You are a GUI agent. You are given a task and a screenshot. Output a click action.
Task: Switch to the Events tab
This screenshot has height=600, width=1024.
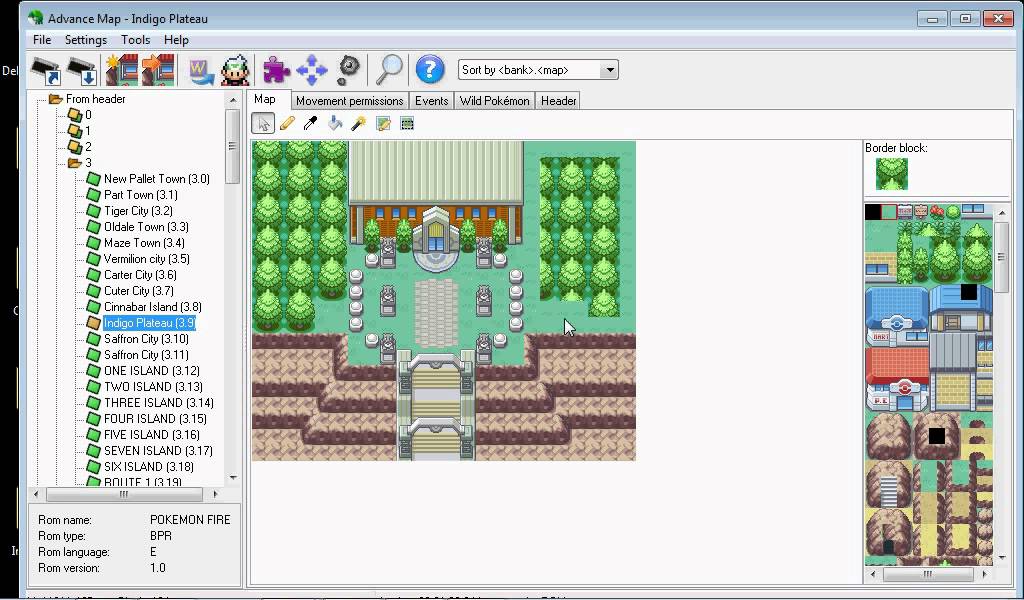[431, 101]
